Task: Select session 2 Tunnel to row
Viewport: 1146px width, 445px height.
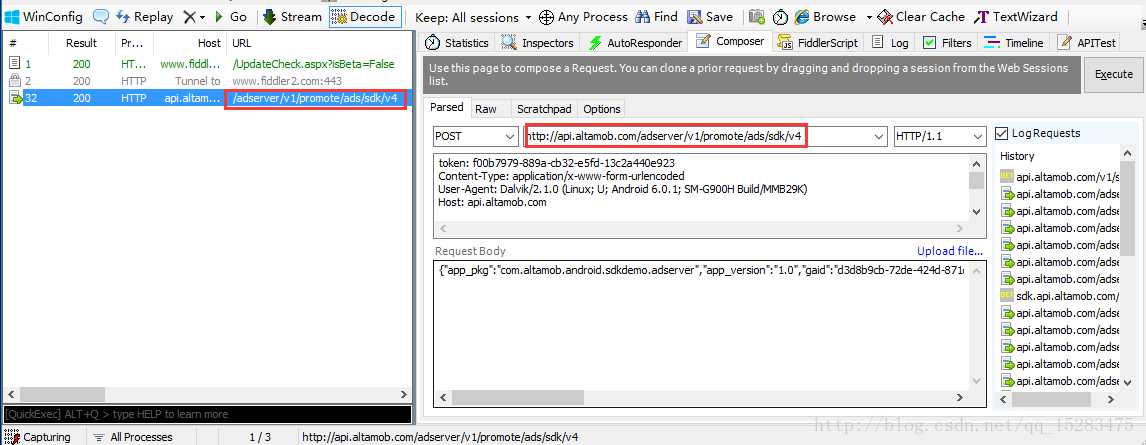Action: click(x=208, y=81)
